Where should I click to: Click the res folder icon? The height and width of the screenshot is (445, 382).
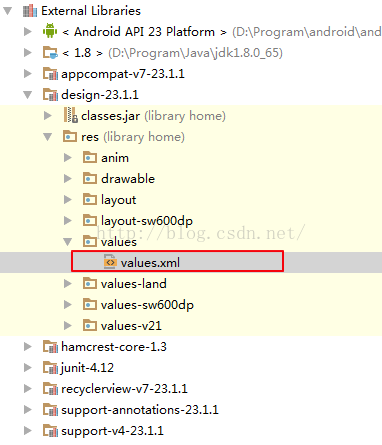pyautogui.click(x=70, y=136)
